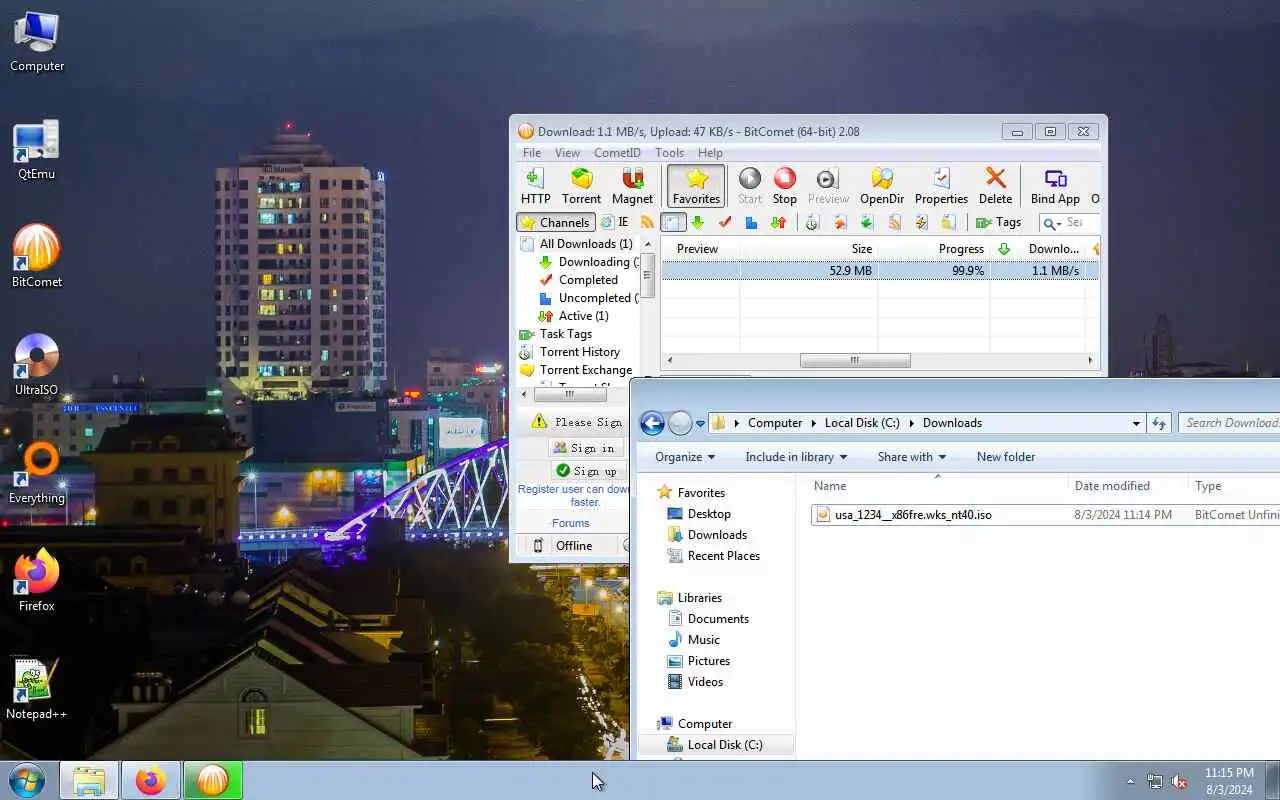Delete the selected BitComet task

coord(995,187)
